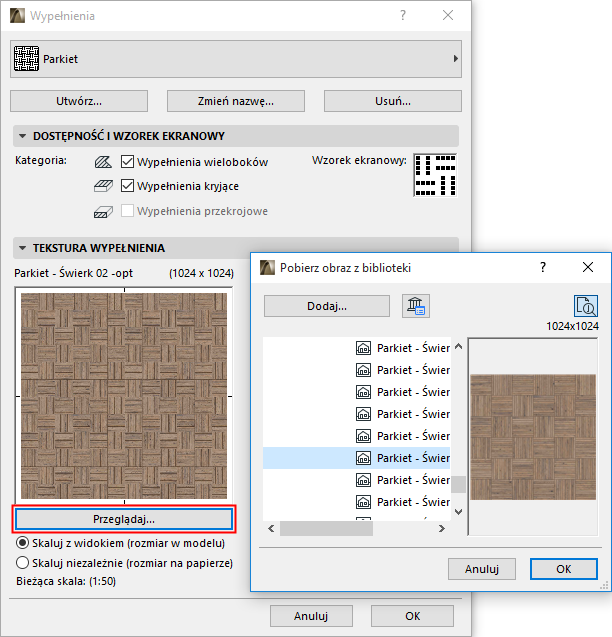This screenshot has width=612, height=637.
Task: Click the horizontal scroll left arrow
Action: [271, 529]
